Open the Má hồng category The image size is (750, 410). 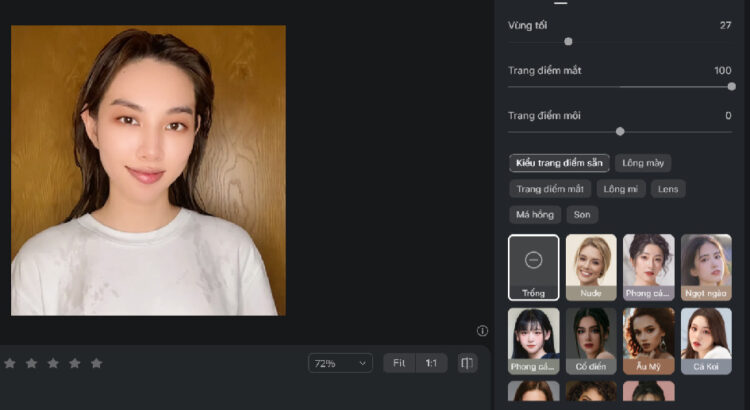(535, 214)
